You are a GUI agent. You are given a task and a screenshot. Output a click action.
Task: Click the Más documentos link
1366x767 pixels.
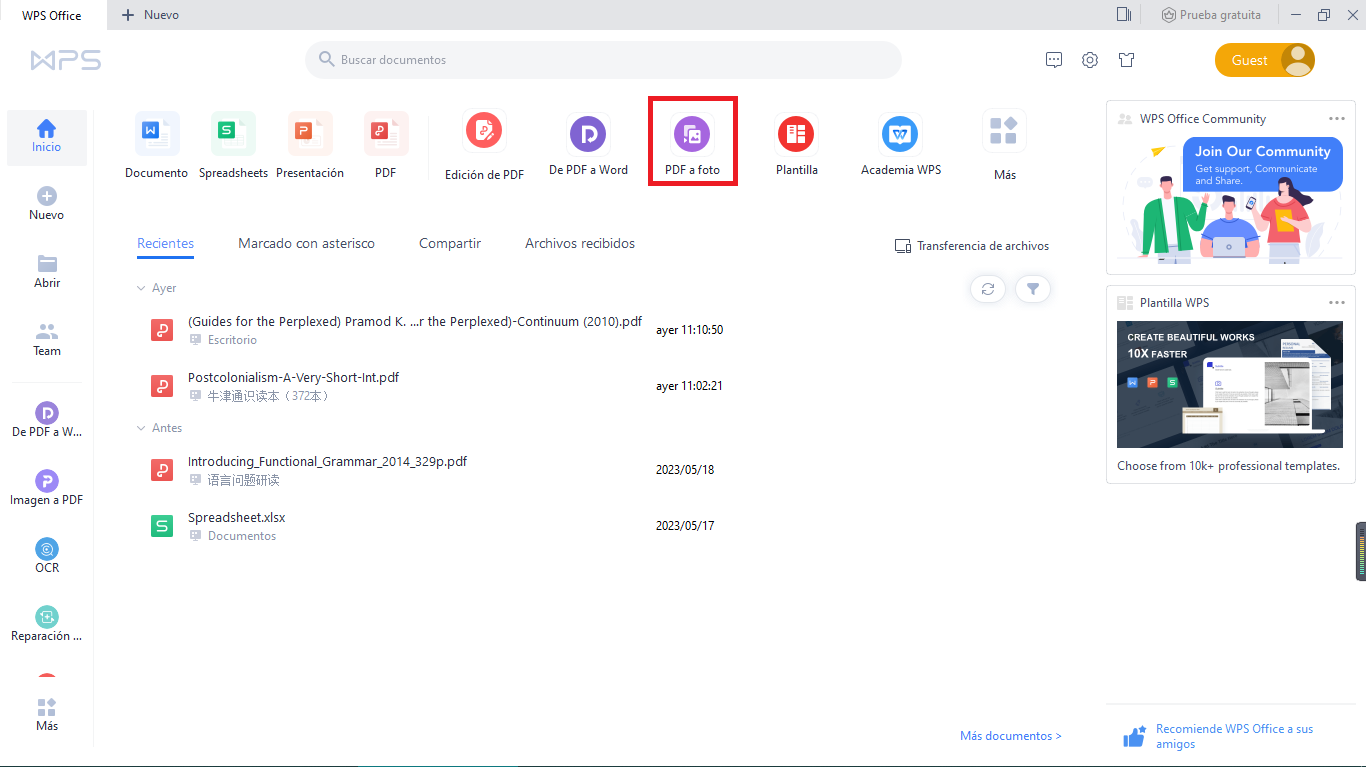(1010, 736)
